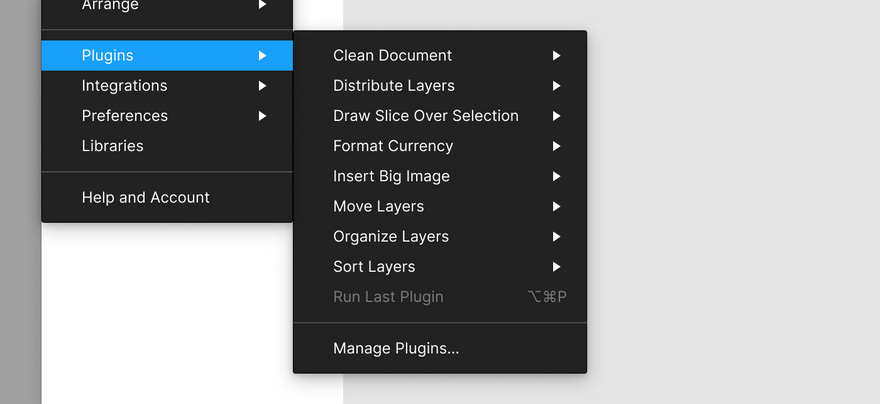Open the Preferences submenu
This screenshot has height=404, width=880.
point(167,116)
